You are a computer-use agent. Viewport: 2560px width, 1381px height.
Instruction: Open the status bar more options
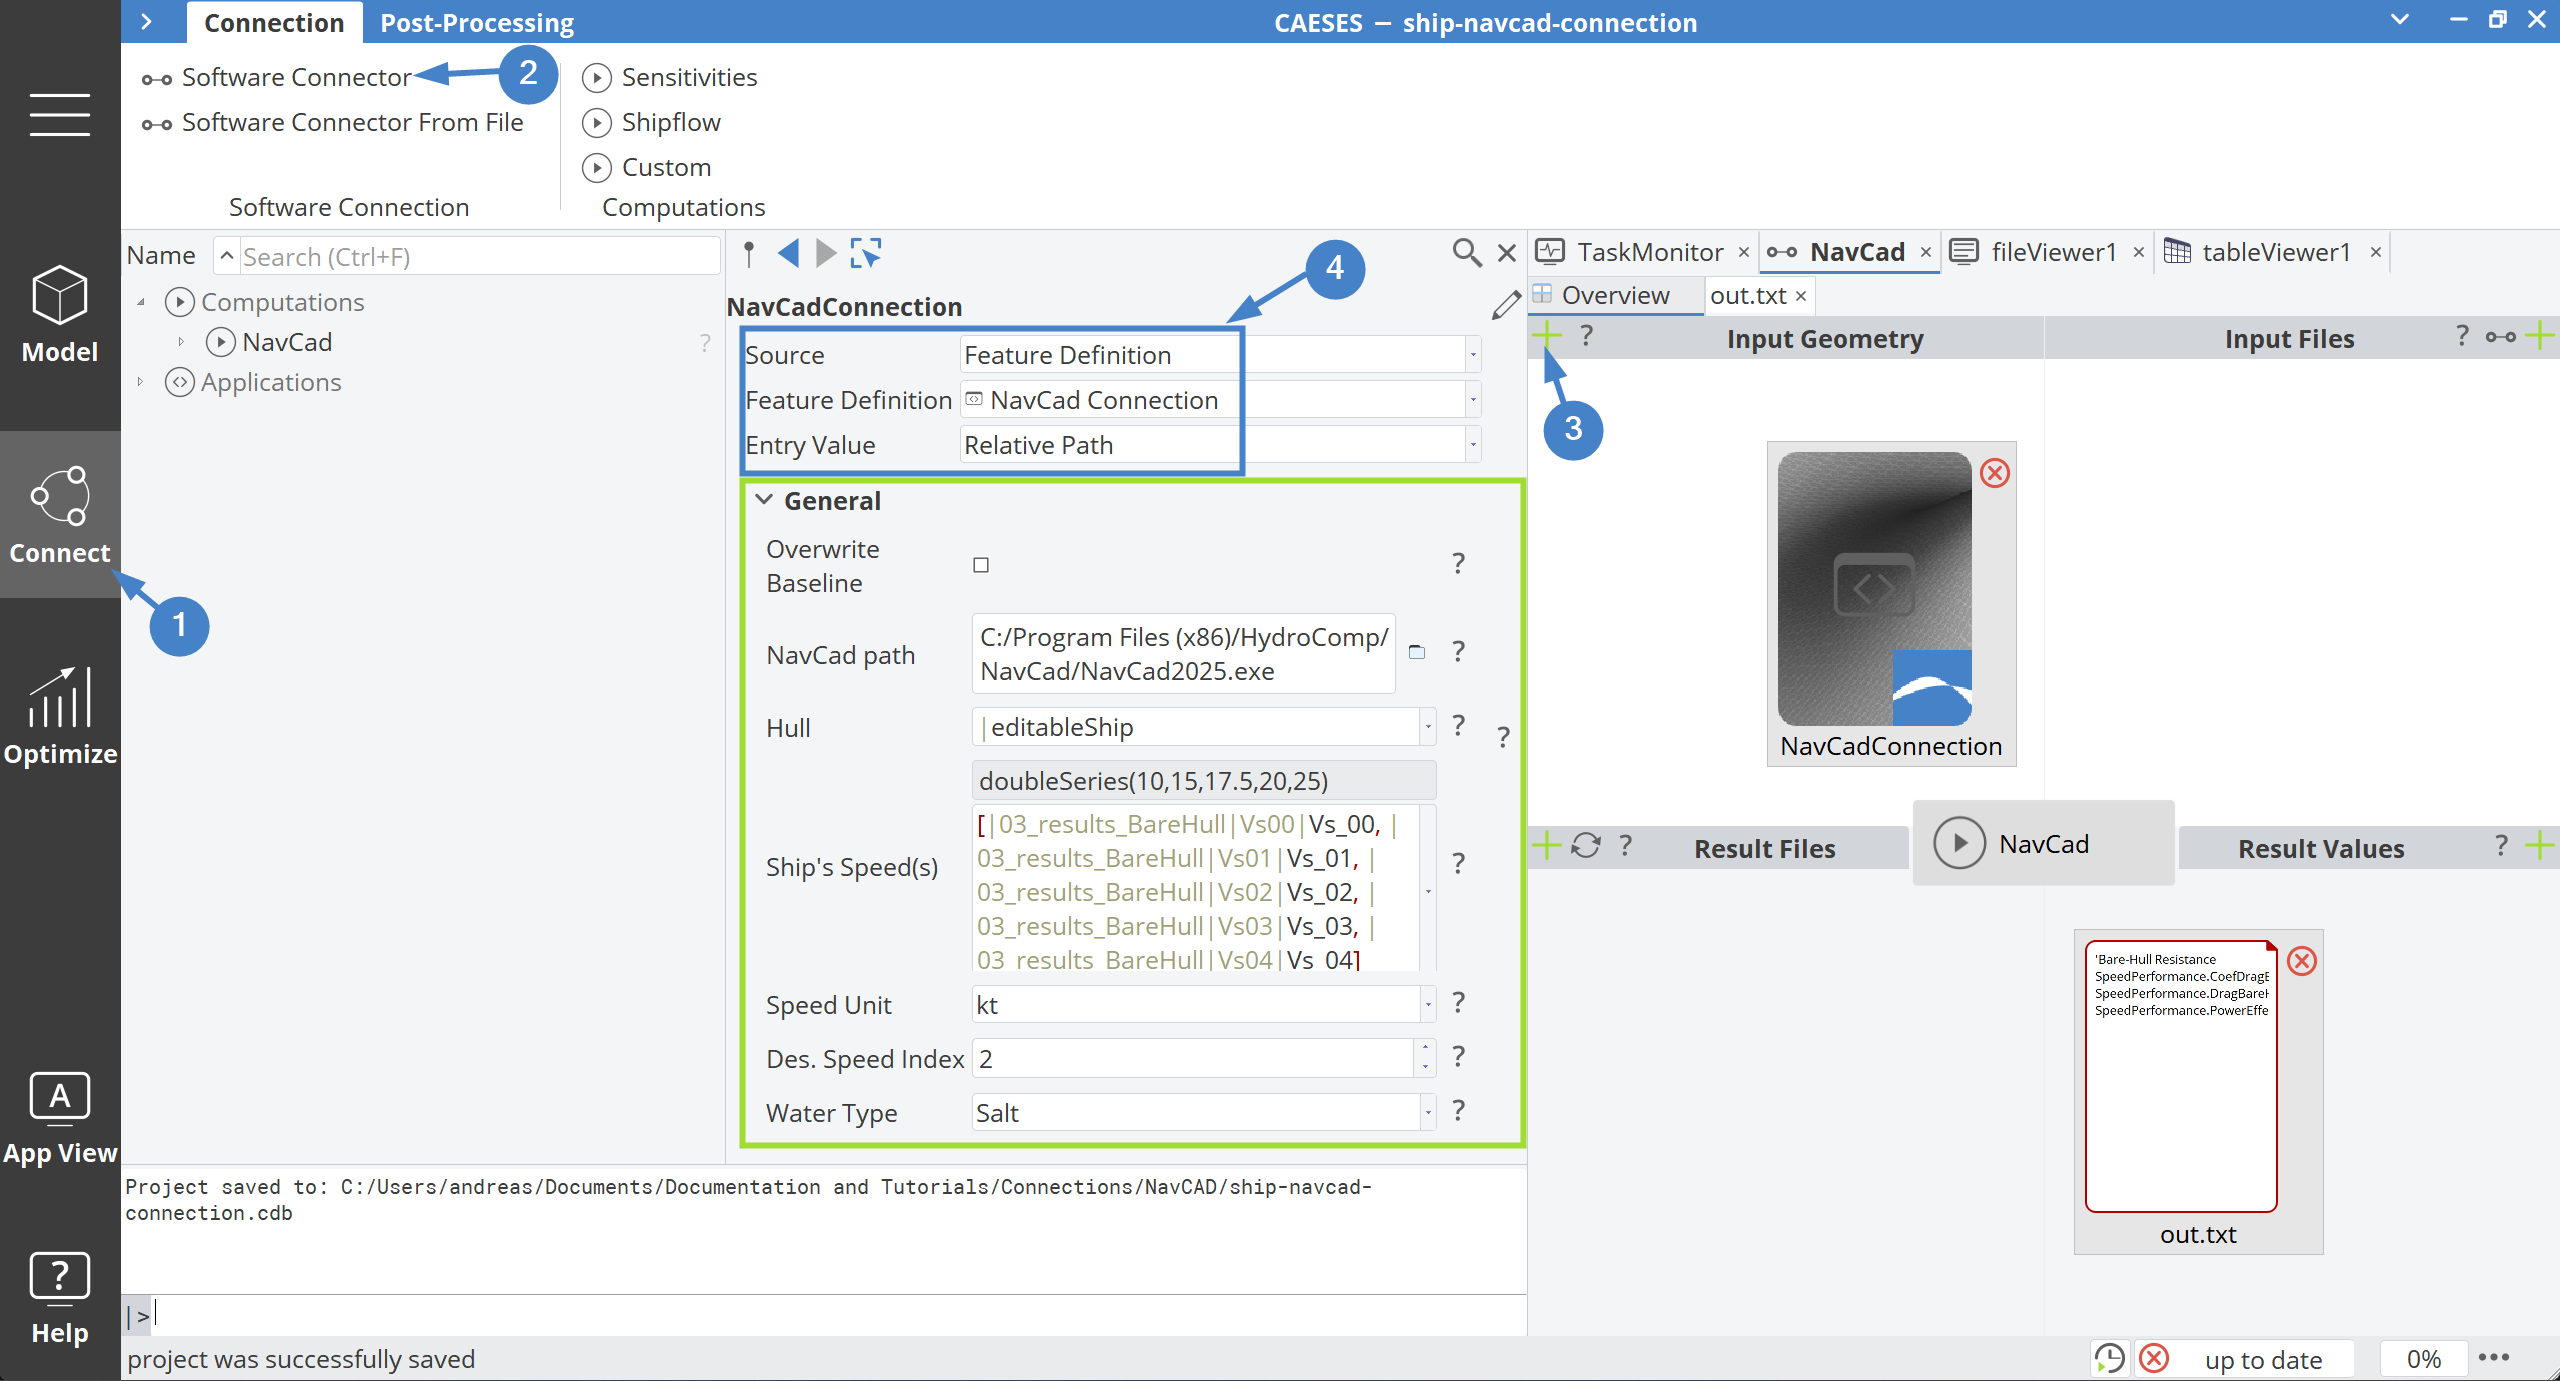(x=2494, y=1357)
